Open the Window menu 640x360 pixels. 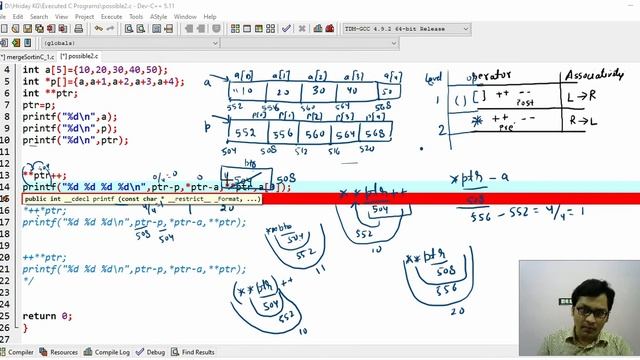(x=185, y=17)
